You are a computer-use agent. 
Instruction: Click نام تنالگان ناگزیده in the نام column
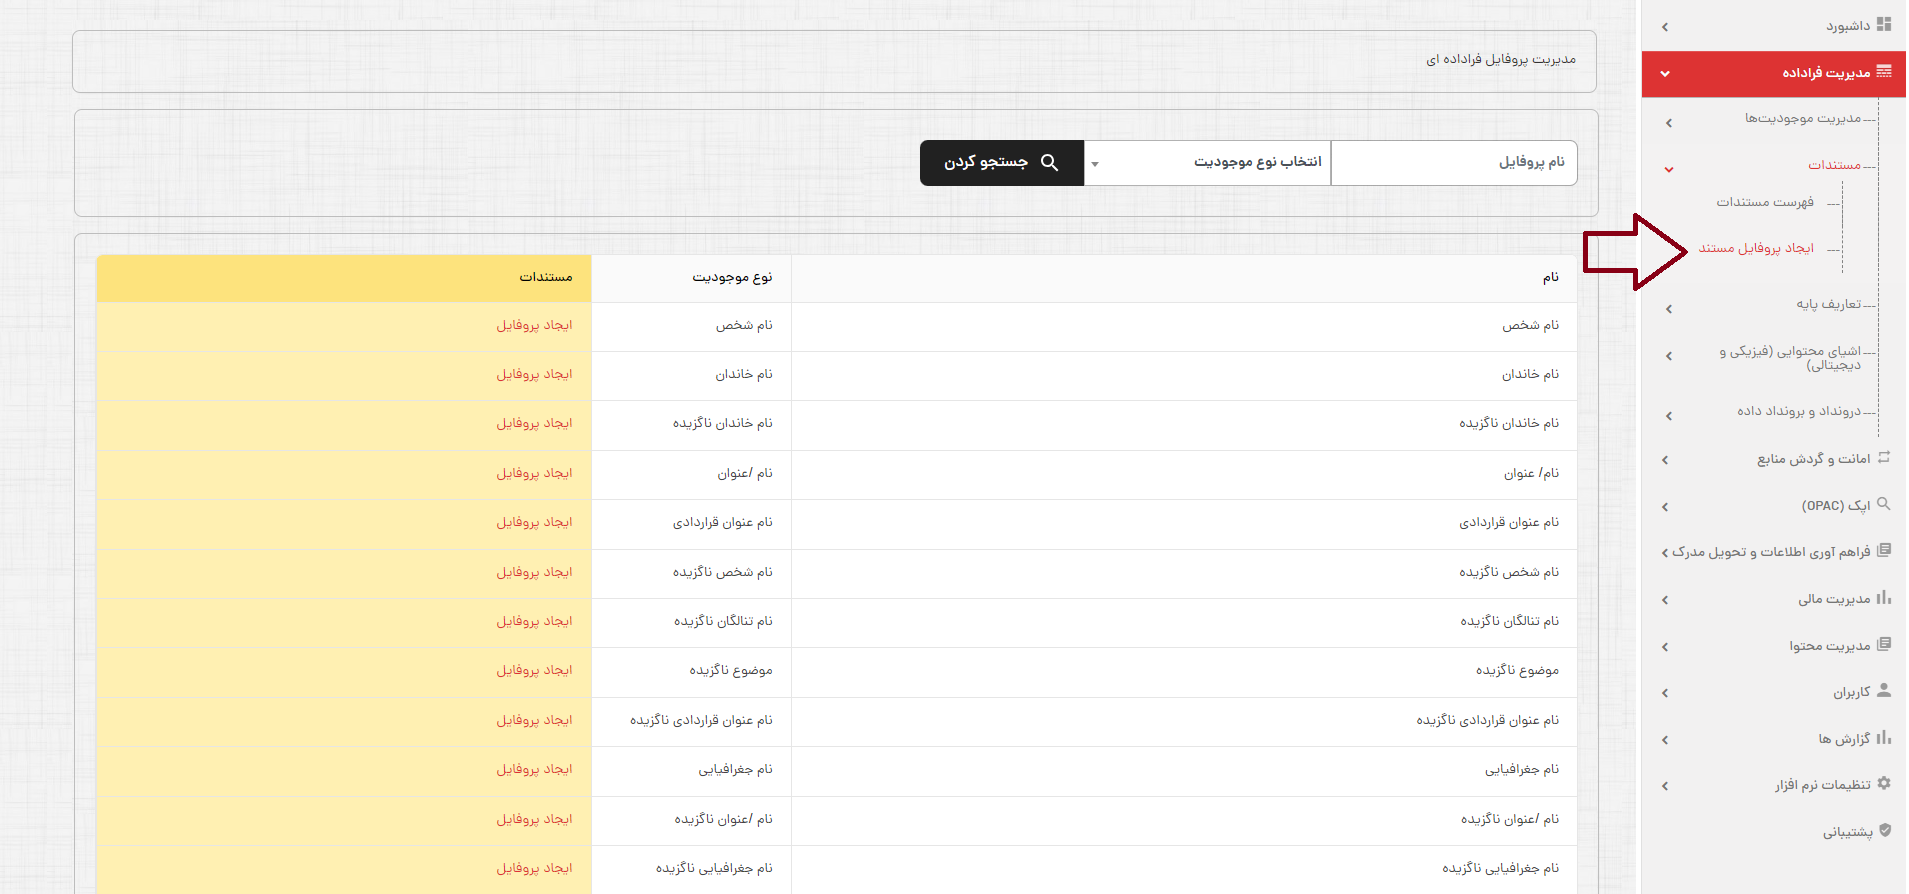tap(1510, 622)
